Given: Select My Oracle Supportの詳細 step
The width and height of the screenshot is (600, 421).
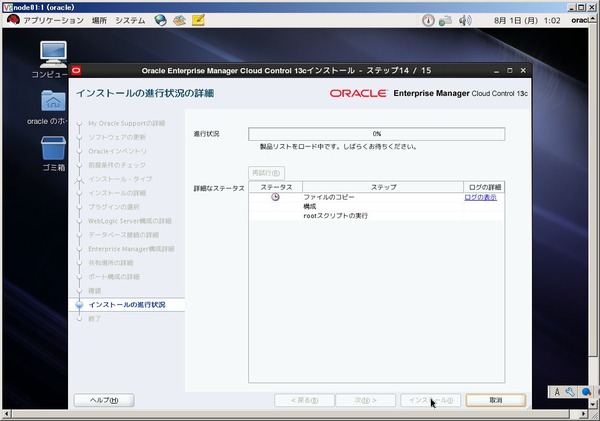Looking at the screenshot, I should pos(127,123).
